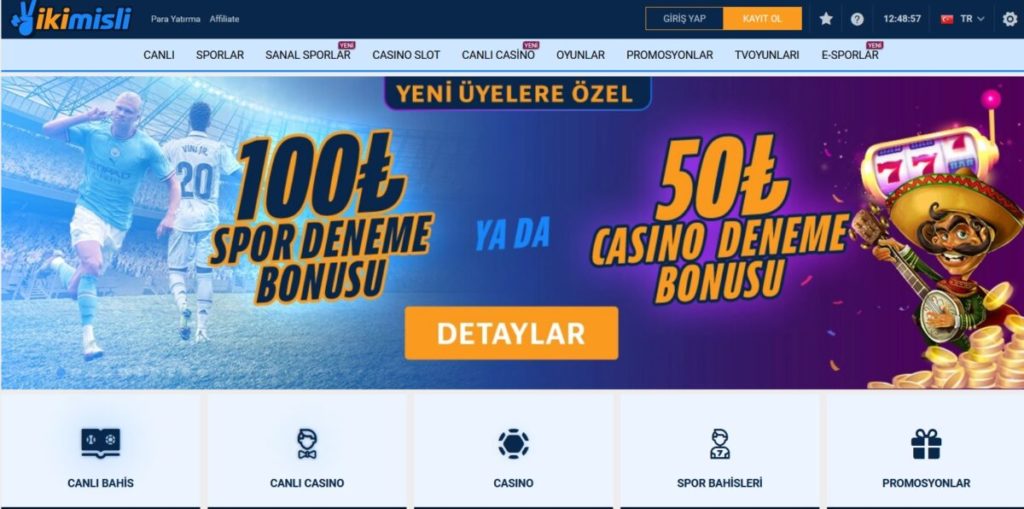Screen dimensions: 1024x509
Task: Click the KAYIT OL button
Action: [762, 18]
